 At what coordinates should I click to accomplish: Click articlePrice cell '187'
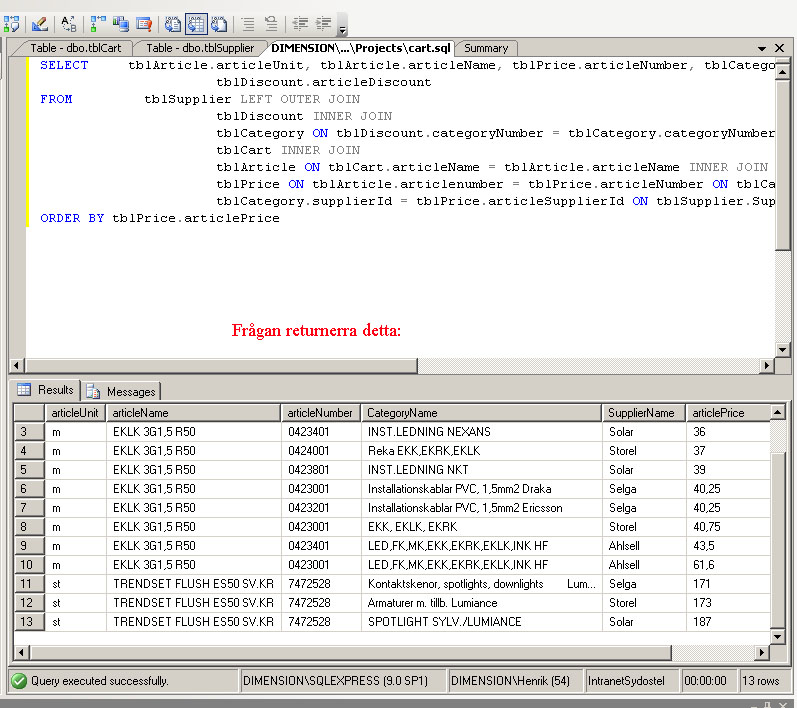[728, 622]
